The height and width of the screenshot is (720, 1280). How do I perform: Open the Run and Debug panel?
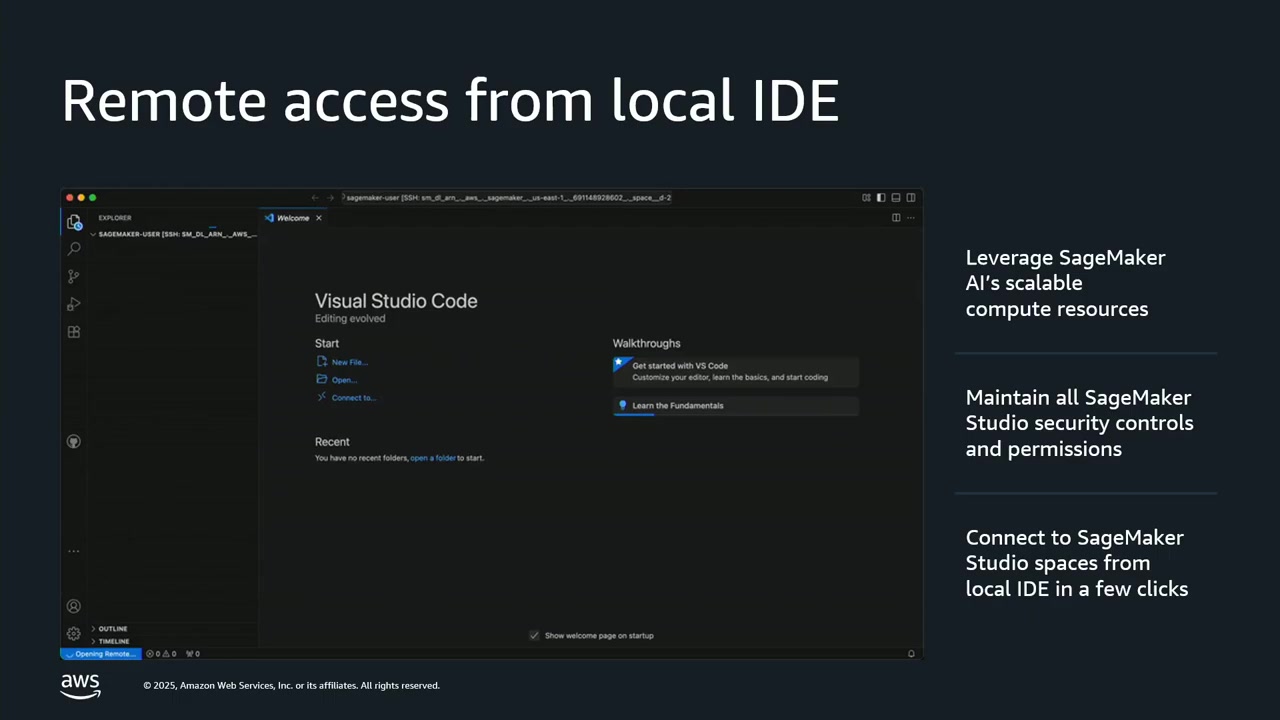(73, 304)
